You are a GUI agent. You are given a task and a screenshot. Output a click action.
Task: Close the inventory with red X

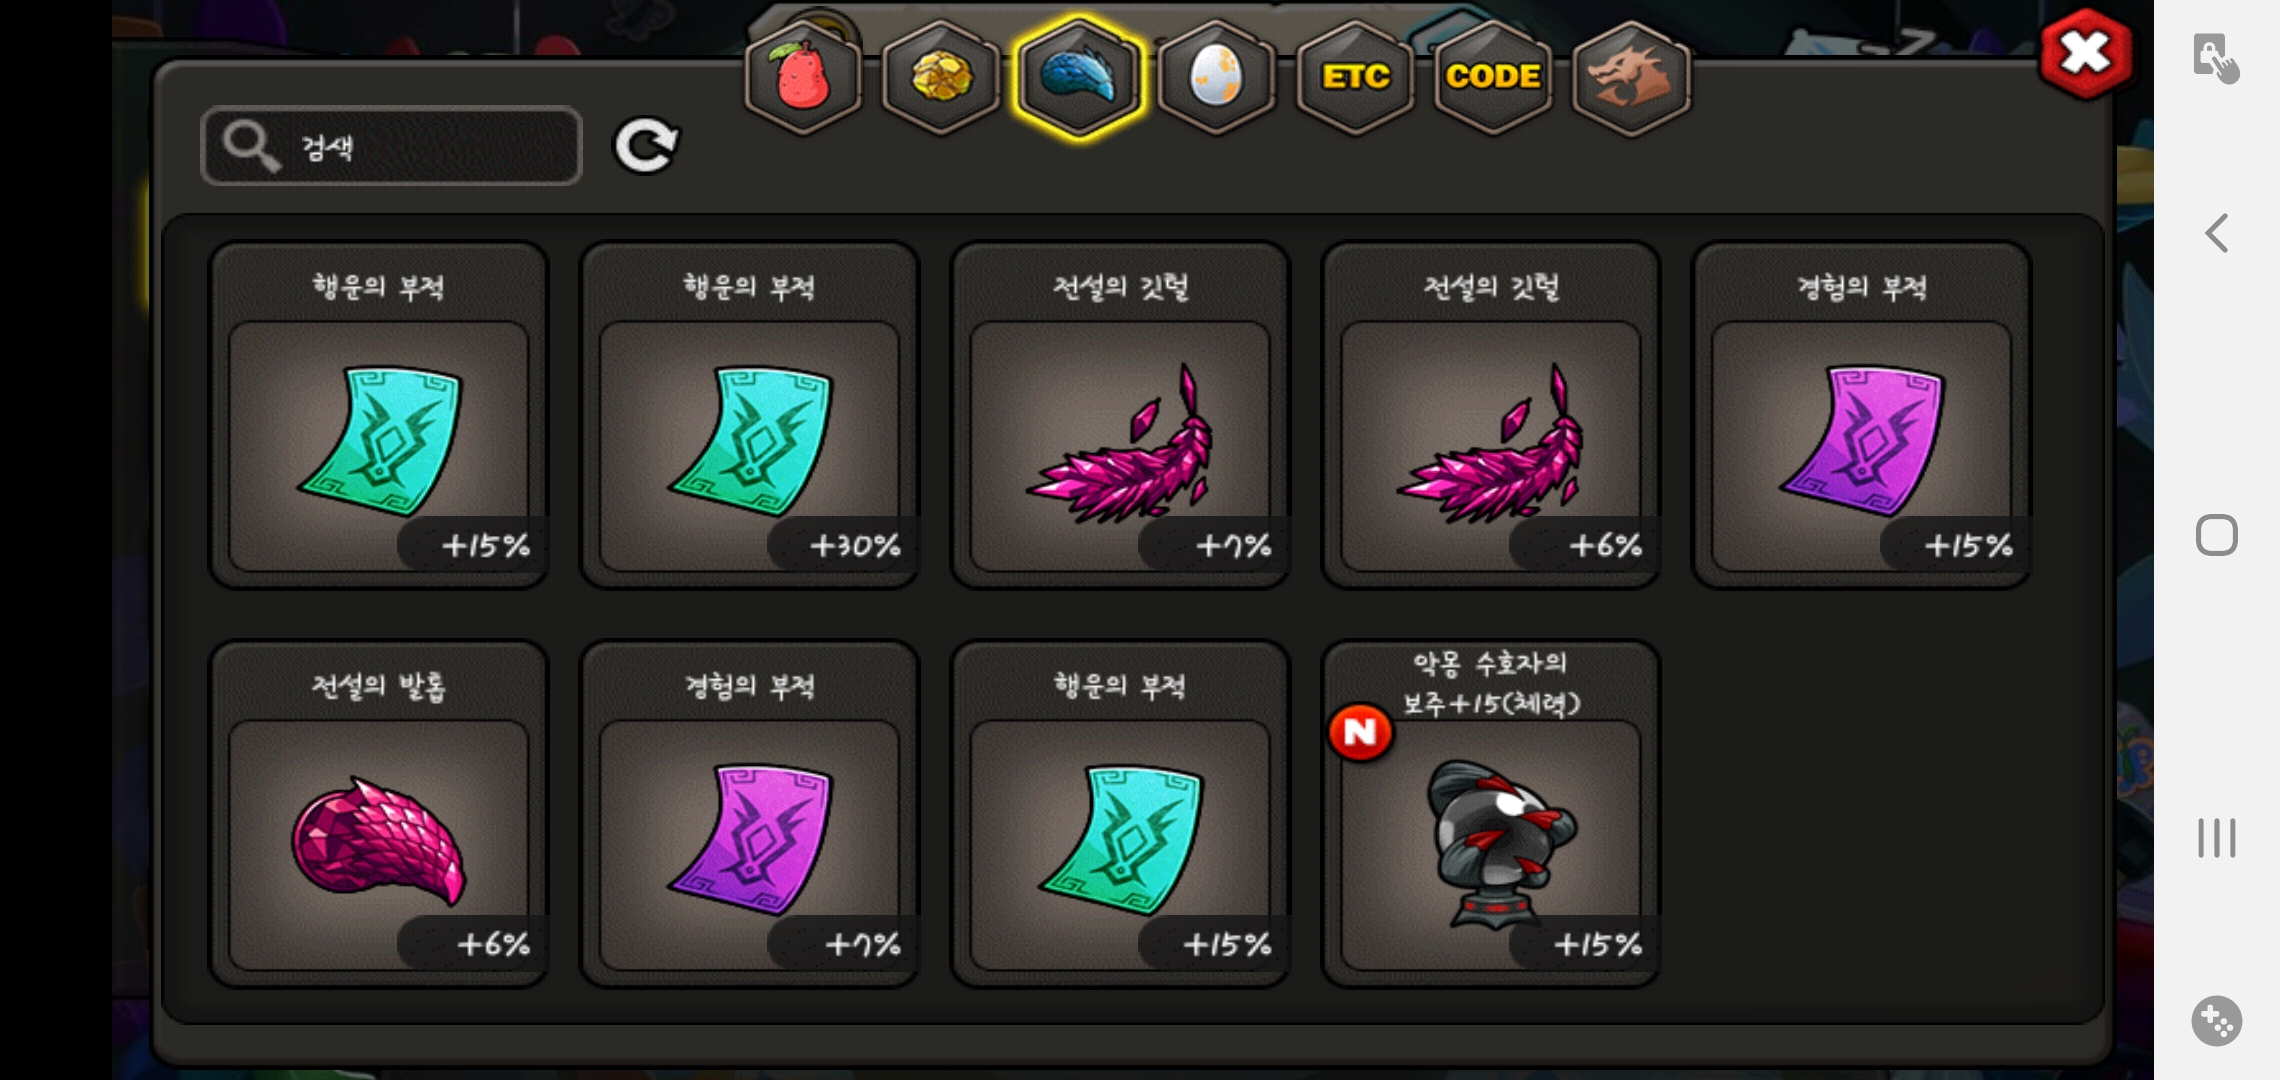[2086, 54]
